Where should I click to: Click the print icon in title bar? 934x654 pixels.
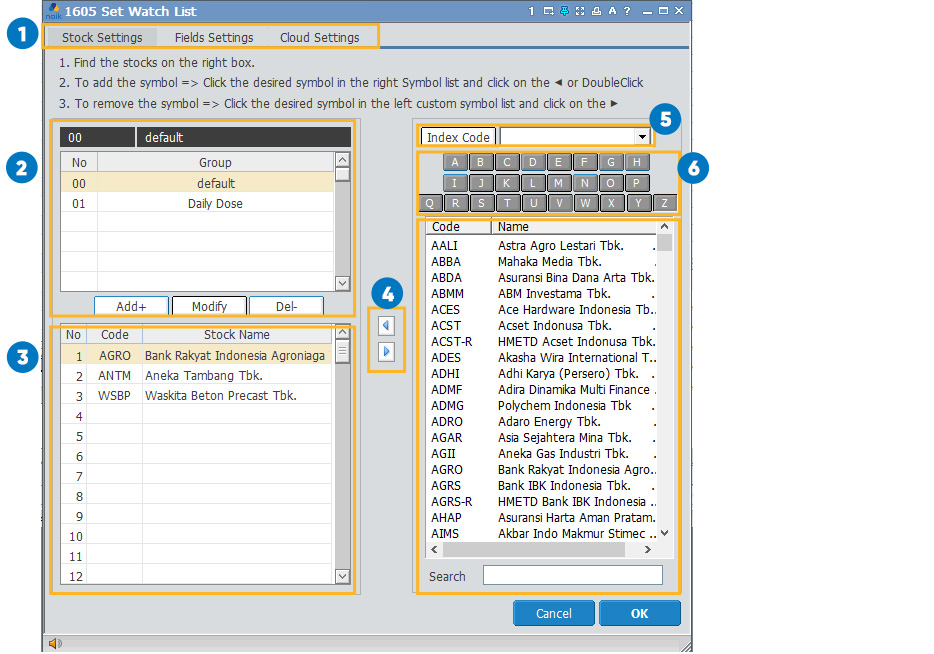[596, 11]
